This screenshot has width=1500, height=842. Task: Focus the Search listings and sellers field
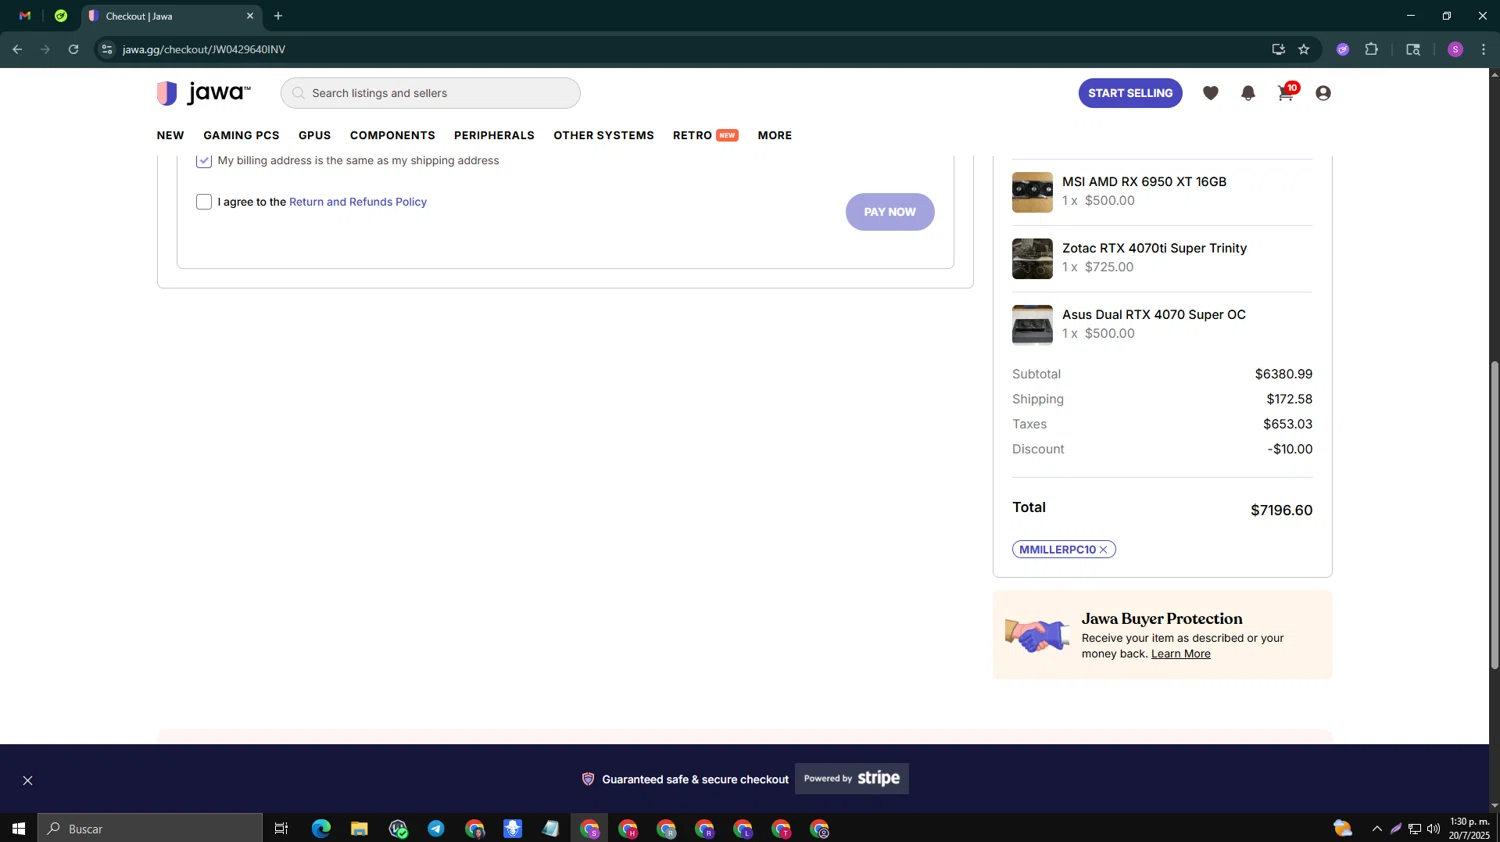pos(430,93)
